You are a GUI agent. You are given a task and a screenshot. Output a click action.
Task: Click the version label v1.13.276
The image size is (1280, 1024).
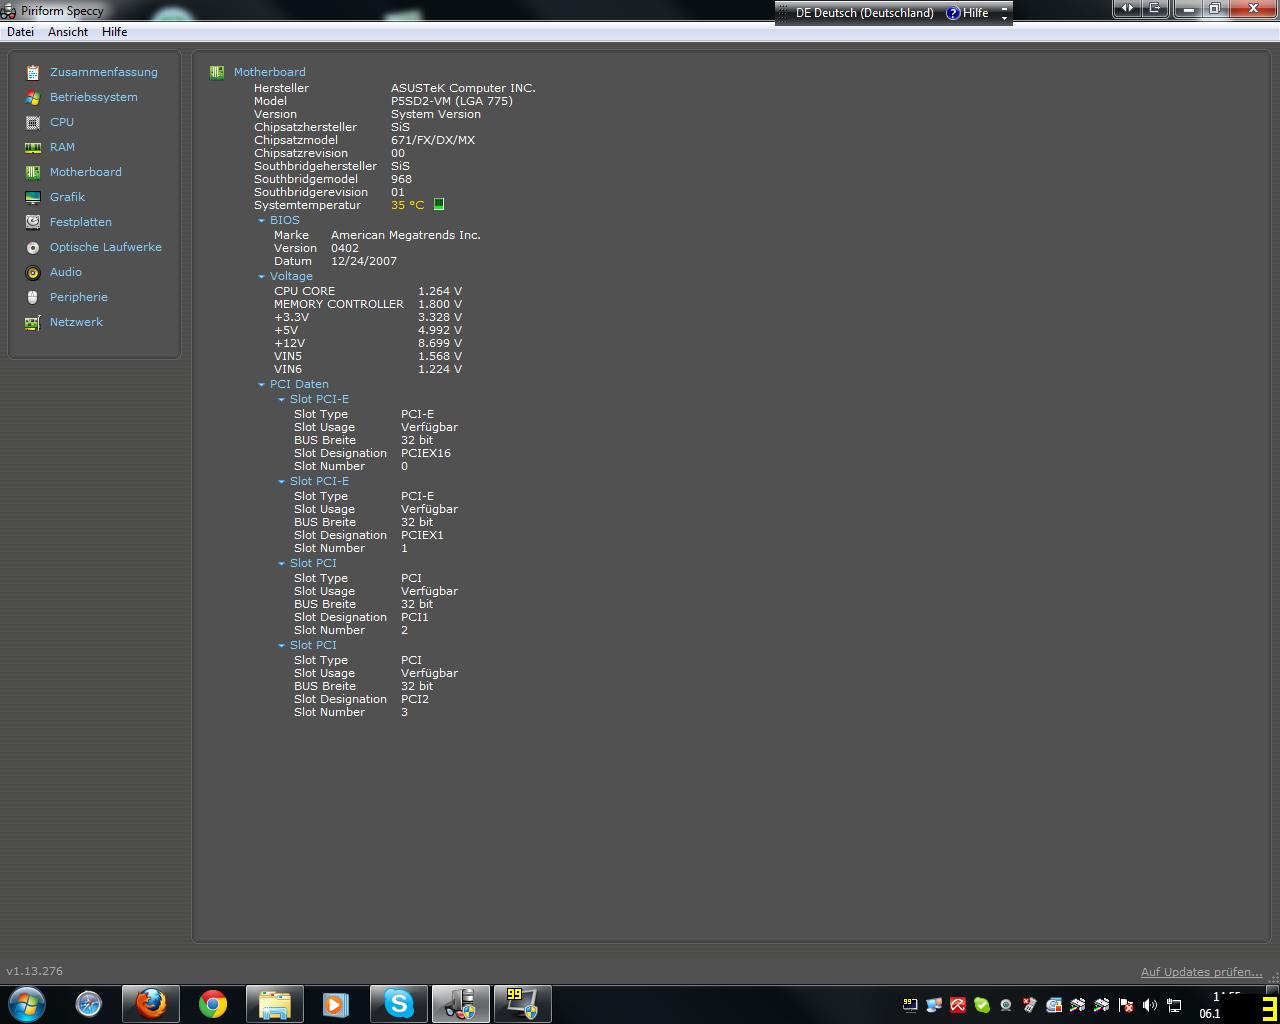pyautogui.click(x=35, y=971)
